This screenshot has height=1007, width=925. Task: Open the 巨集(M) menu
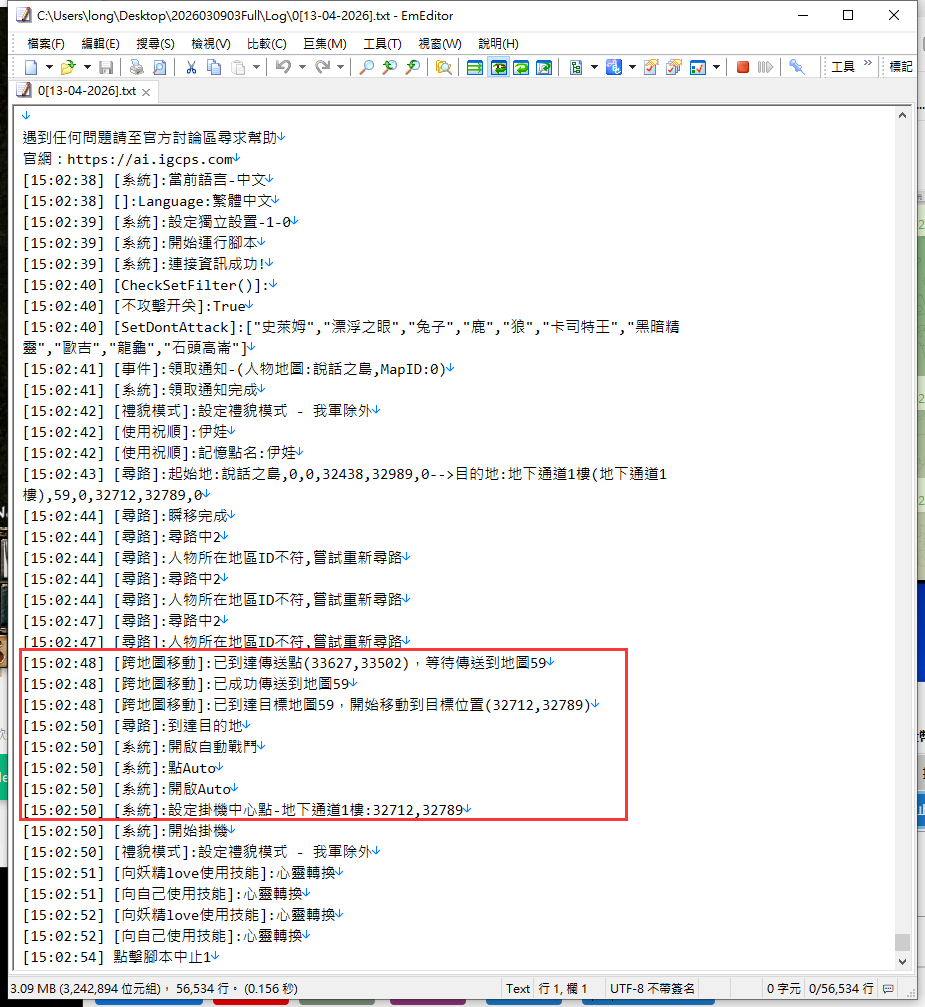[325, 44]
